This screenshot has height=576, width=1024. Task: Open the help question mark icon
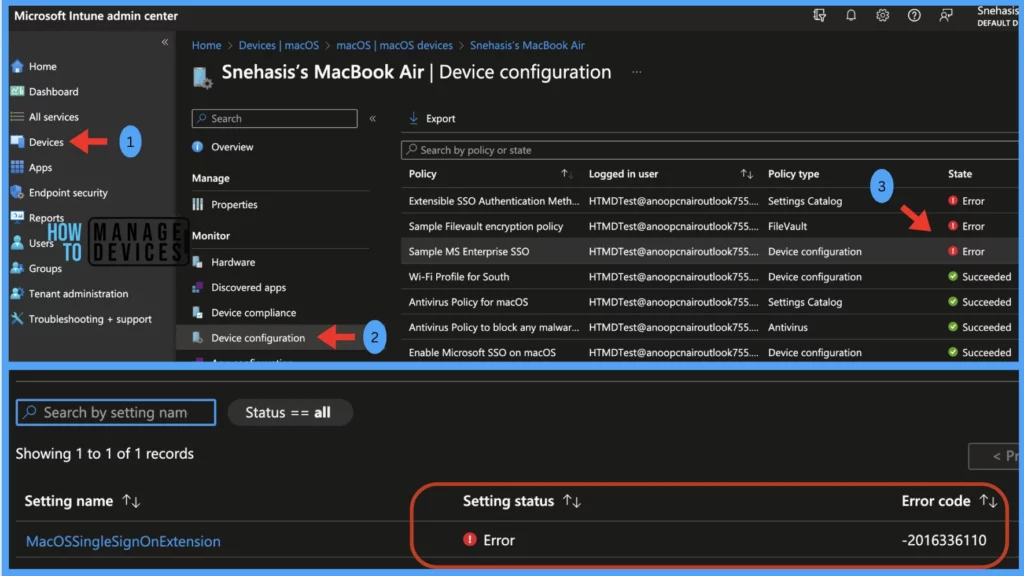(914, 15)
